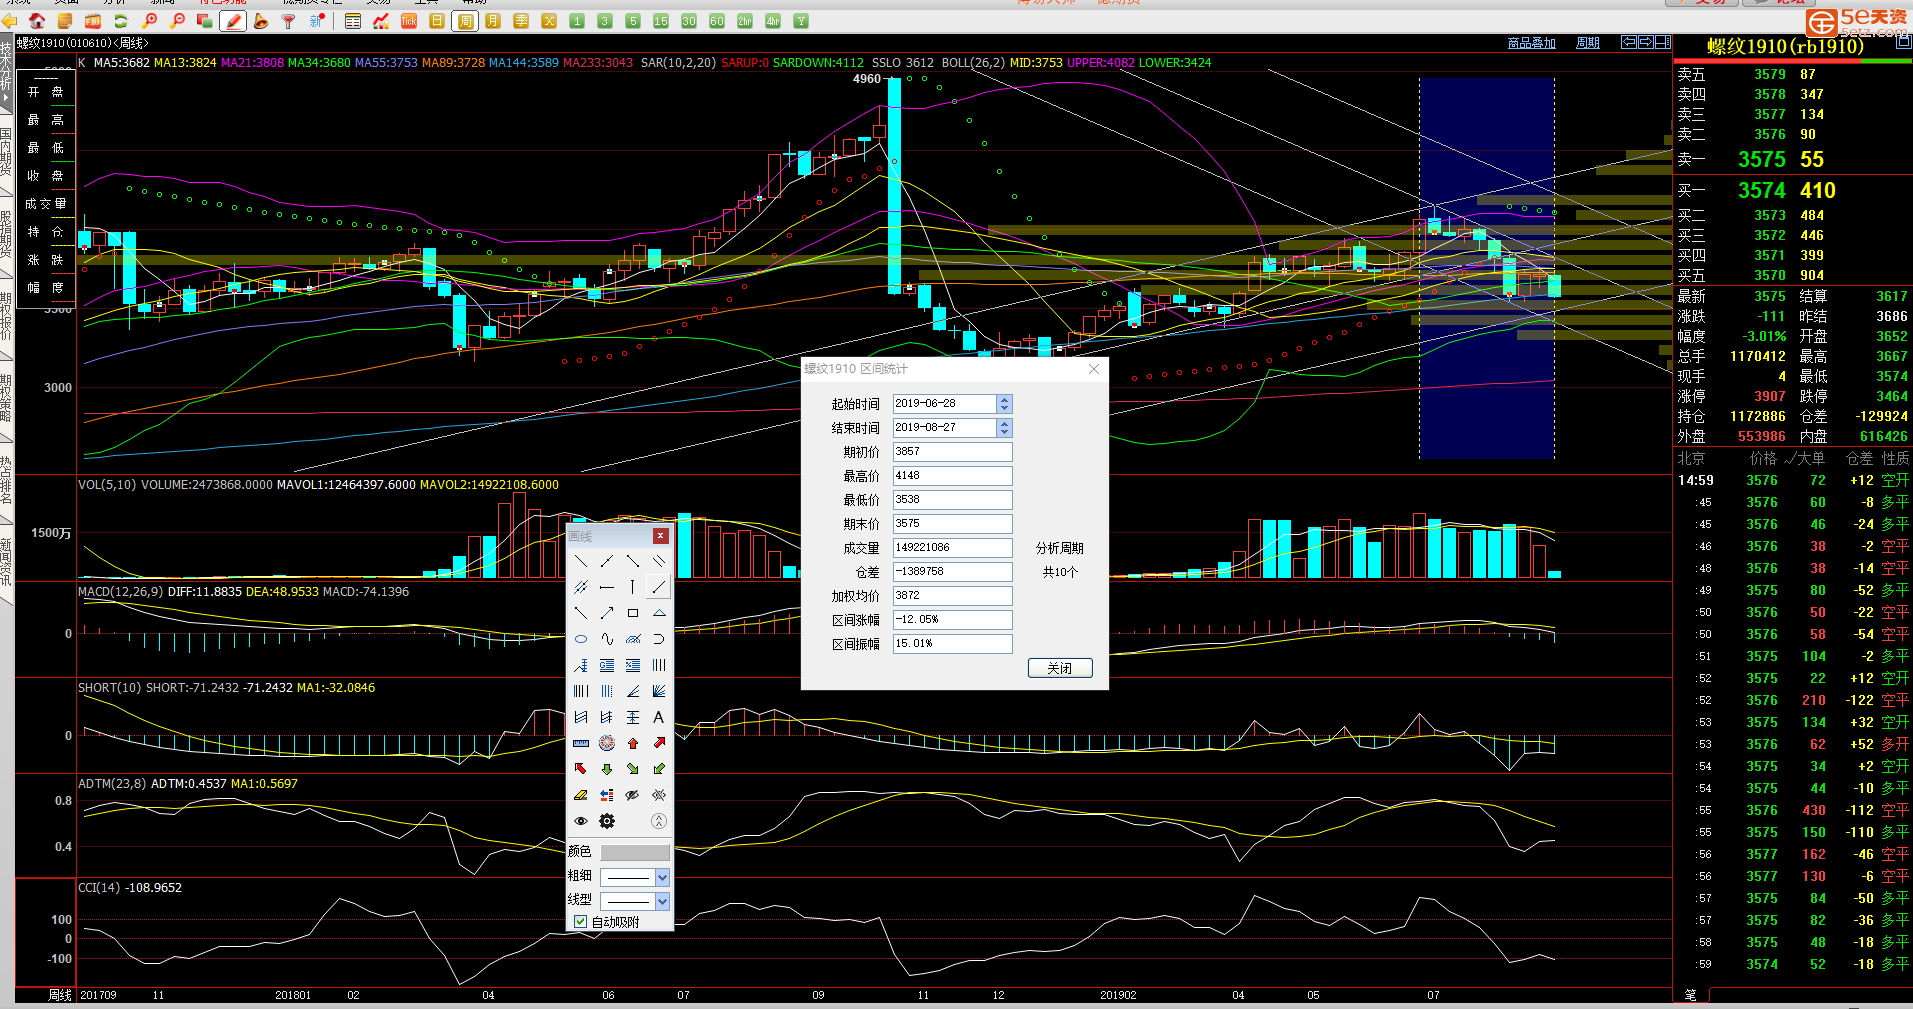
Task: Click the first magnifier zoom icon
Action: click(151, 21)
